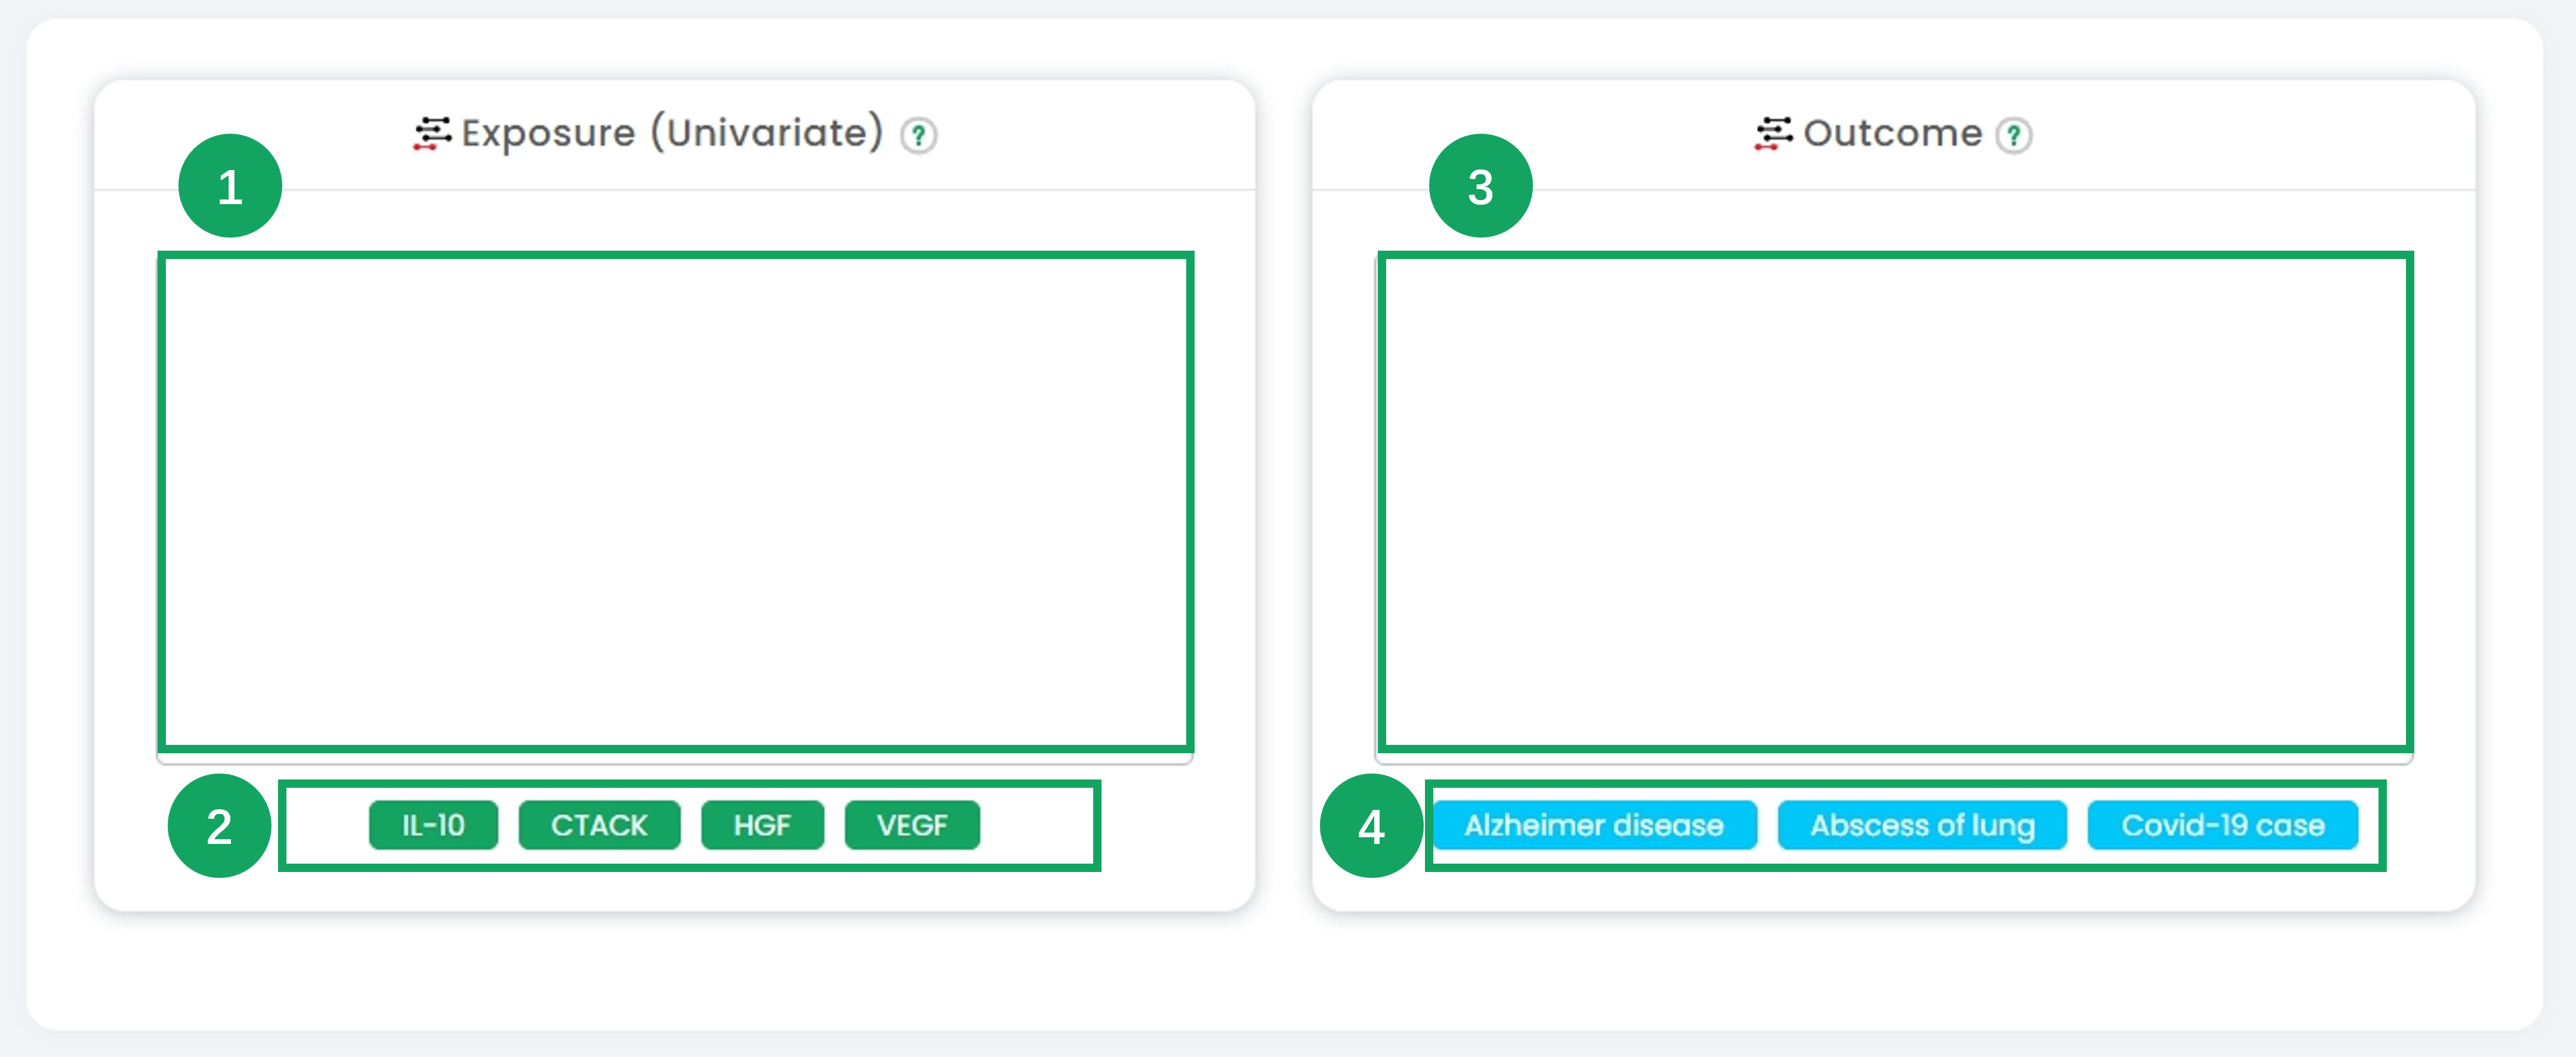The image size is (2576, 1057).
Task: Click the green step 3 circle badge
Action: 1480,186
